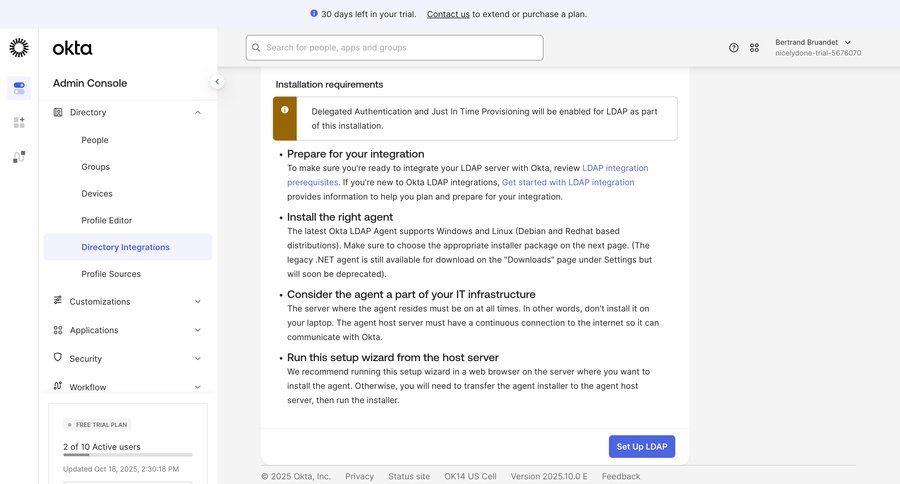Viewport: 900px width, 484px height.
Task: Open the workflow connector icon in left rail
Action: point(19,157)
